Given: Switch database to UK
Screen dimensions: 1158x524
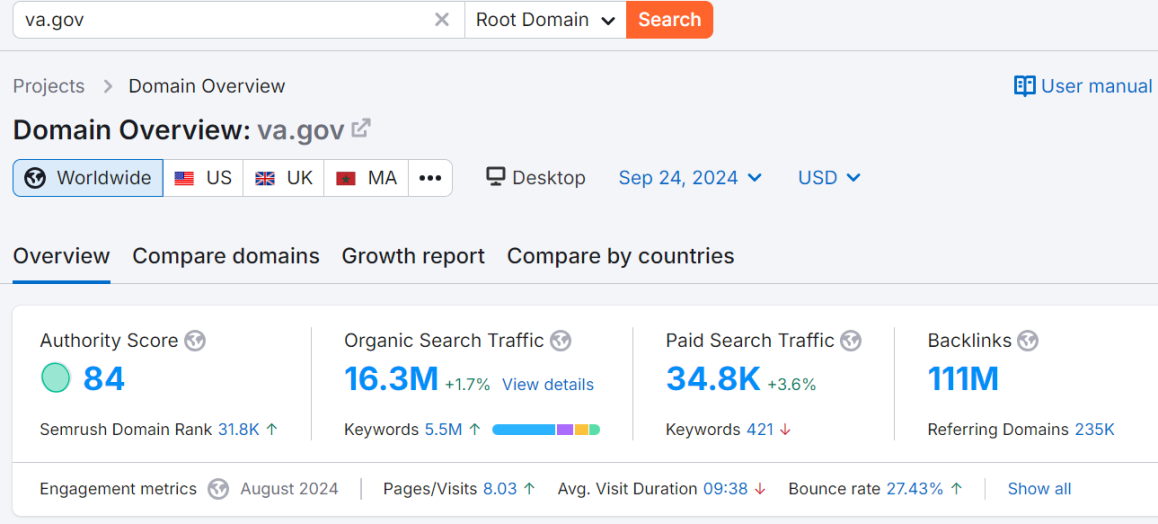Looking at the screenshot, I should tap(284, 178).
